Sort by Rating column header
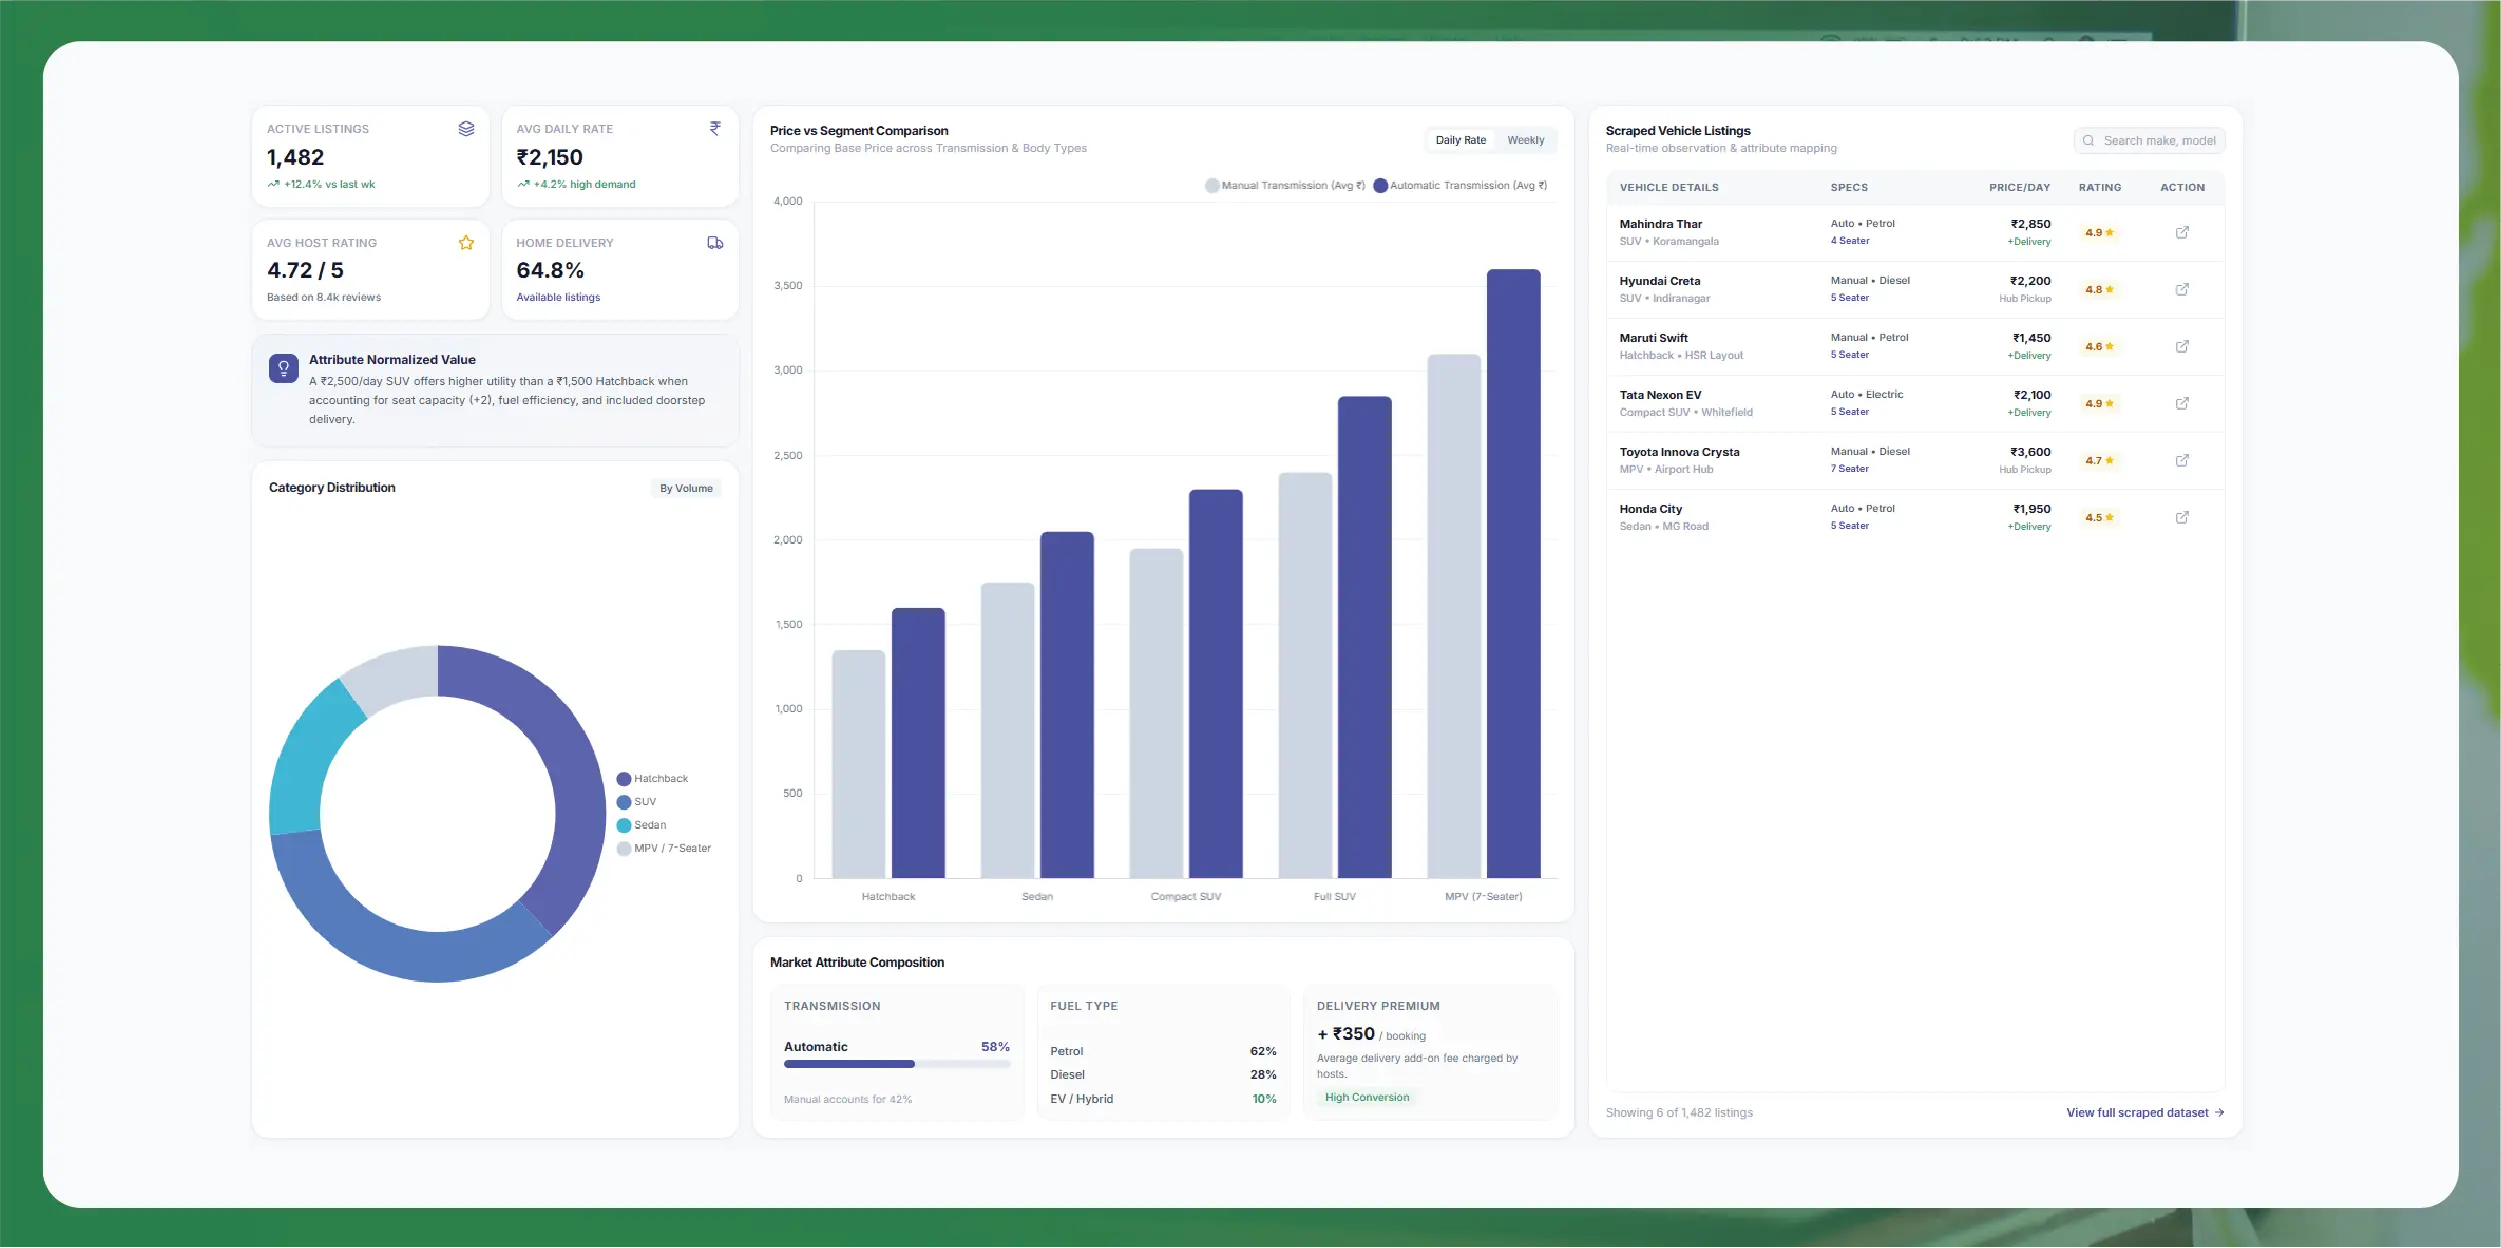 (2099, 188)
